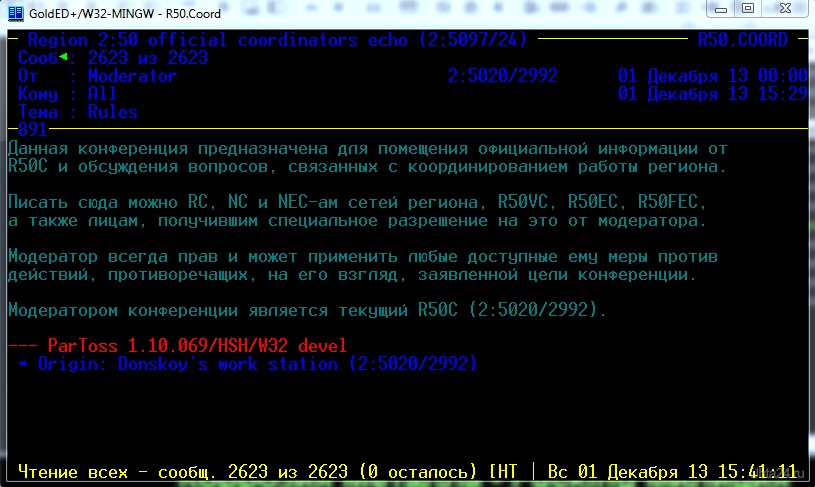Screen dimensions: 815x487
Task: Click the received date '01 Декабря 13 15:29'
Action: point(712,94)
